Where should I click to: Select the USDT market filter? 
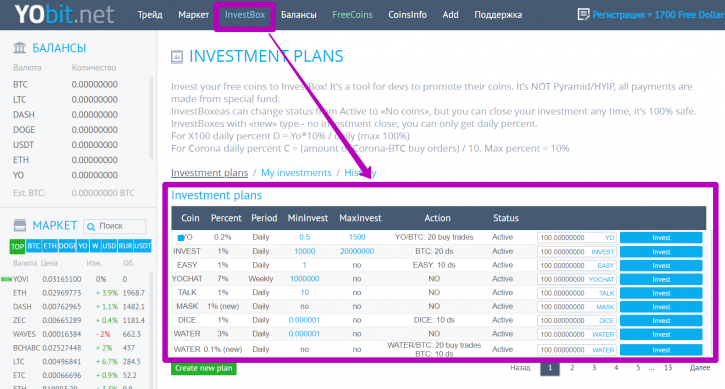coord(142,246)
